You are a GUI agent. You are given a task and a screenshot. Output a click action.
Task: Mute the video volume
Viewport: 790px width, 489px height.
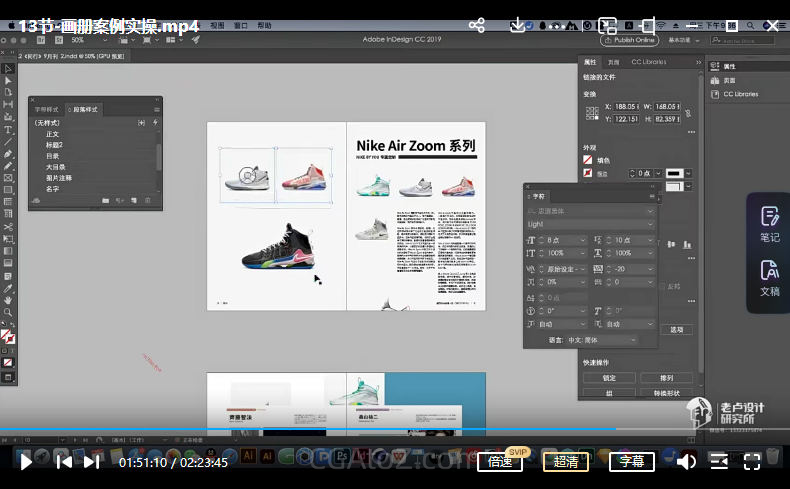pos(686,461)
